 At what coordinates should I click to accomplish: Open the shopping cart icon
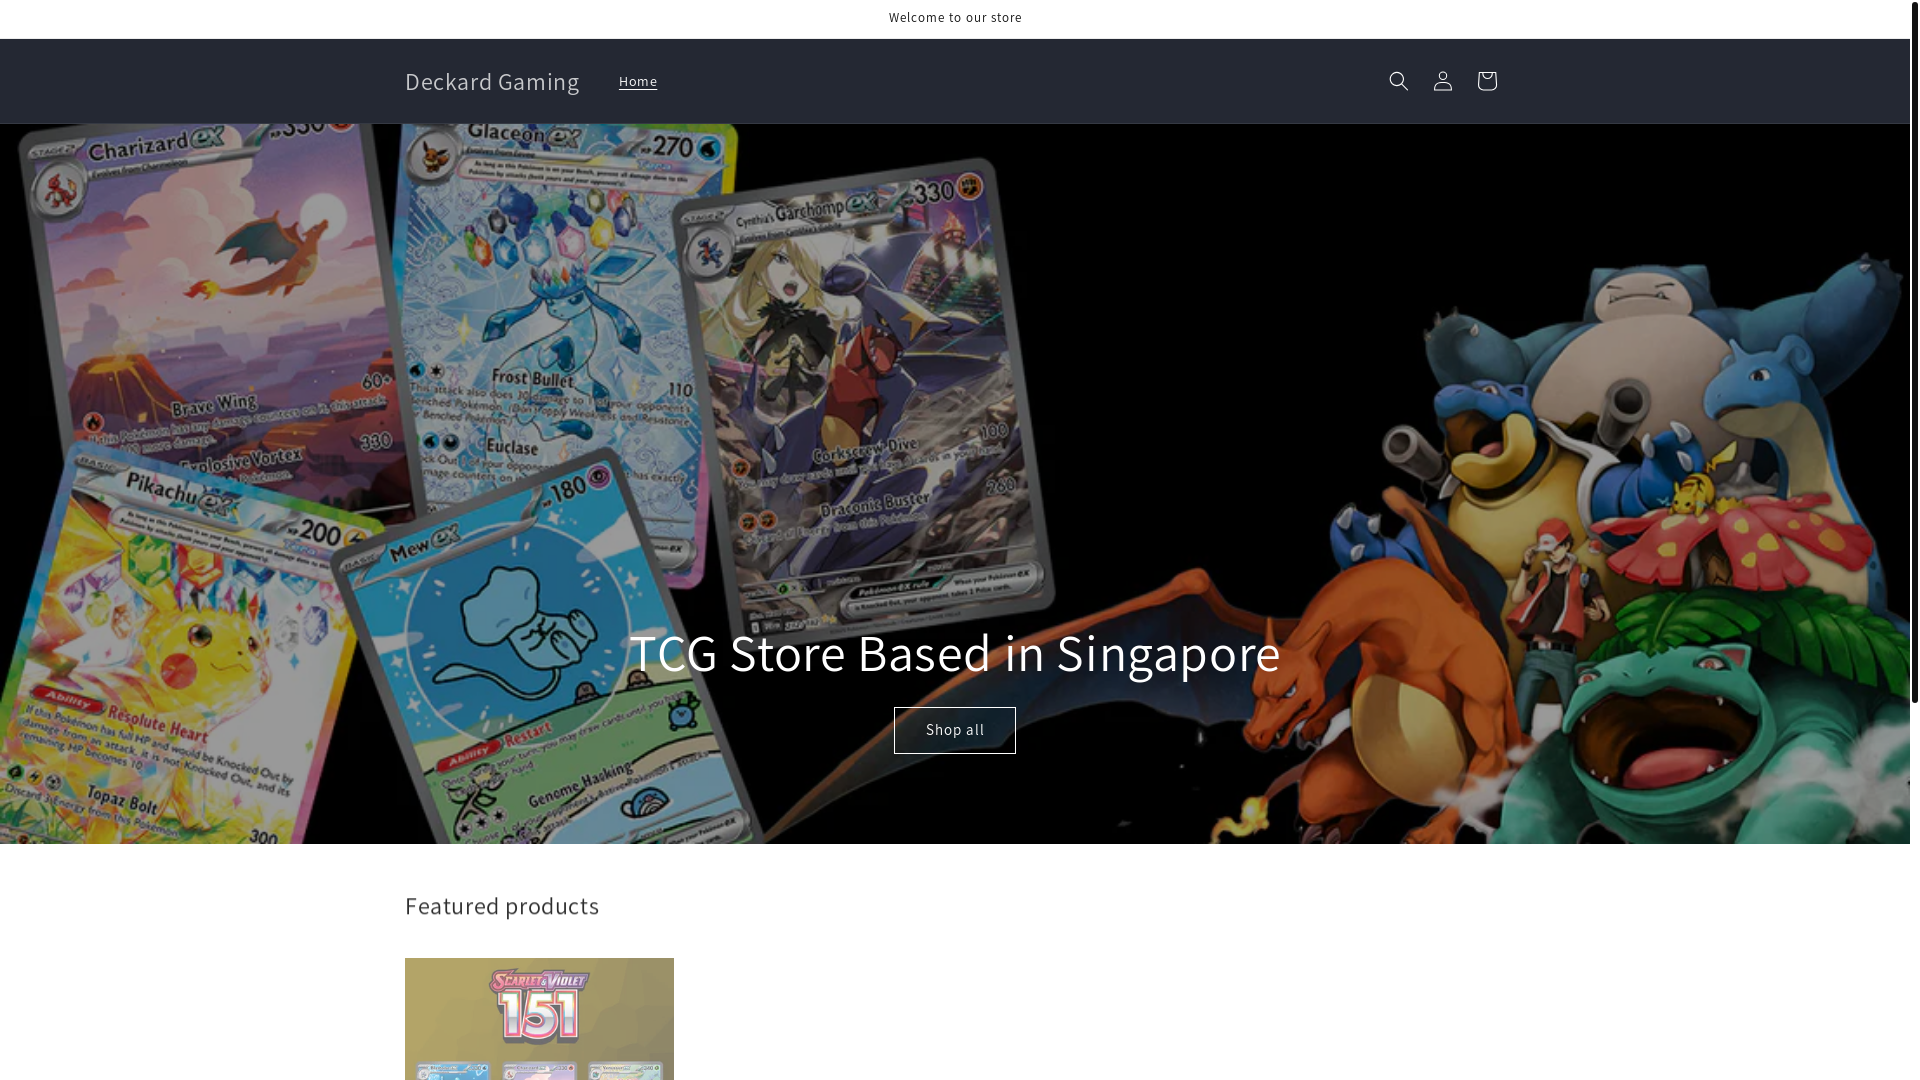tap(1486, 81)
